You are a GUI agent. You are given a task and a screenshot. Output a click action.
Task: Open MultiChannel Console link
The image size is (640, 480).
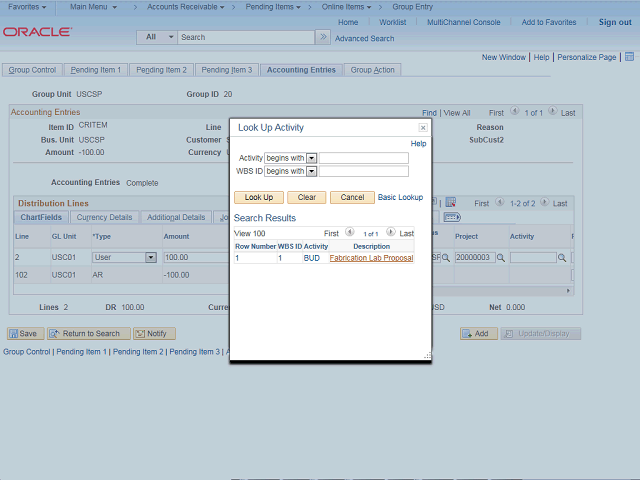464,22
